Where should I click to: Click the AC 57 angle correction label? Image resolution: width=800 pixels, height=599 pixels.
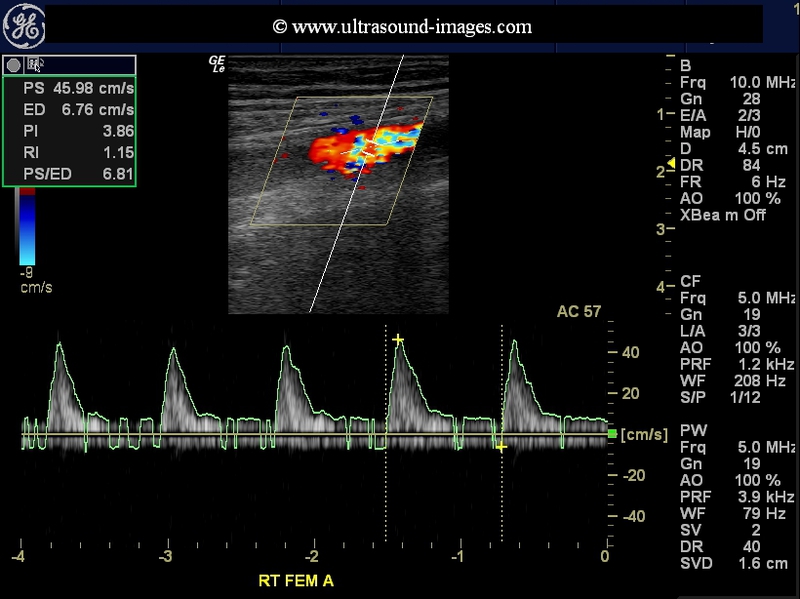pos(579,312)
